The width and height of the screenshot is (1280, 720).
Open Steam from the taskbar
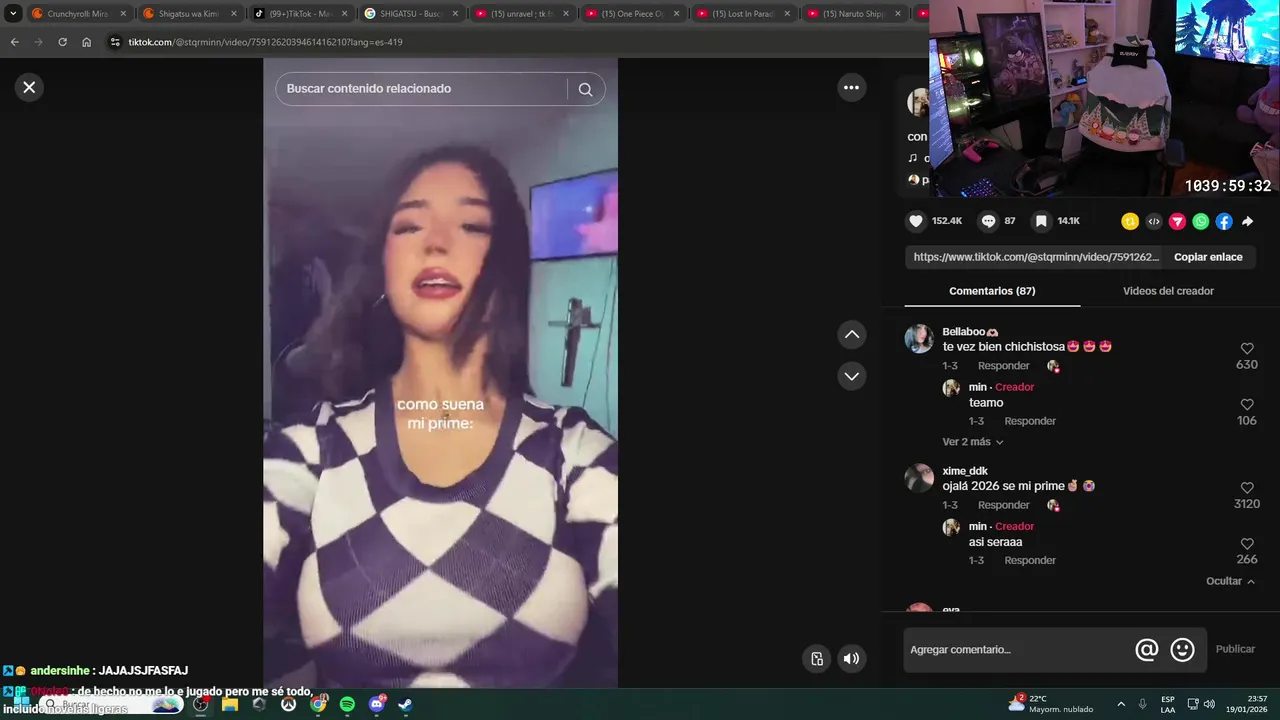click(405, 704)
